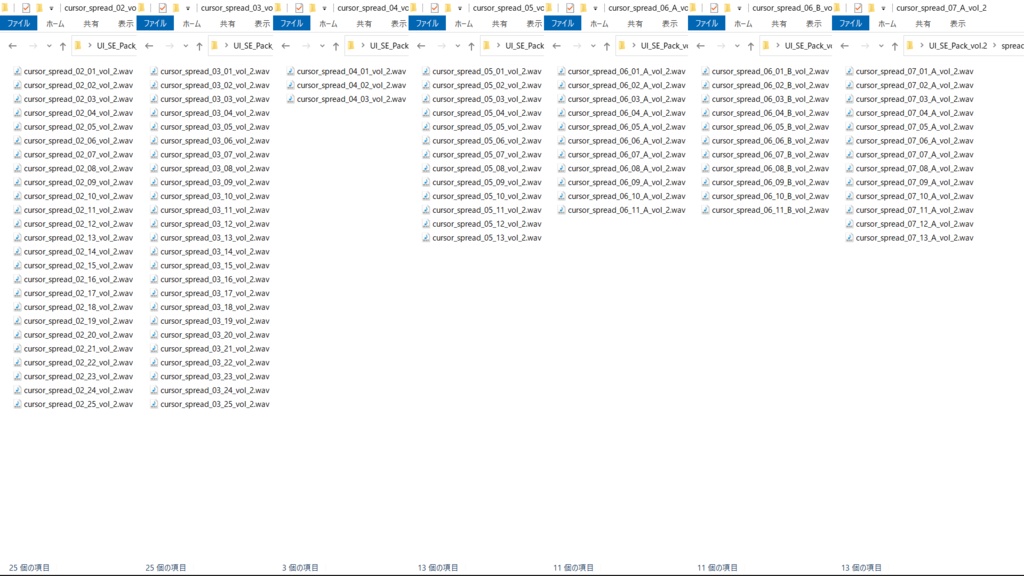Open Properties checkmark icon in cursor_spread_02 title bar
Image resolution: width=1024 pixels, height=576 pixels.
[x=26, y=8]
